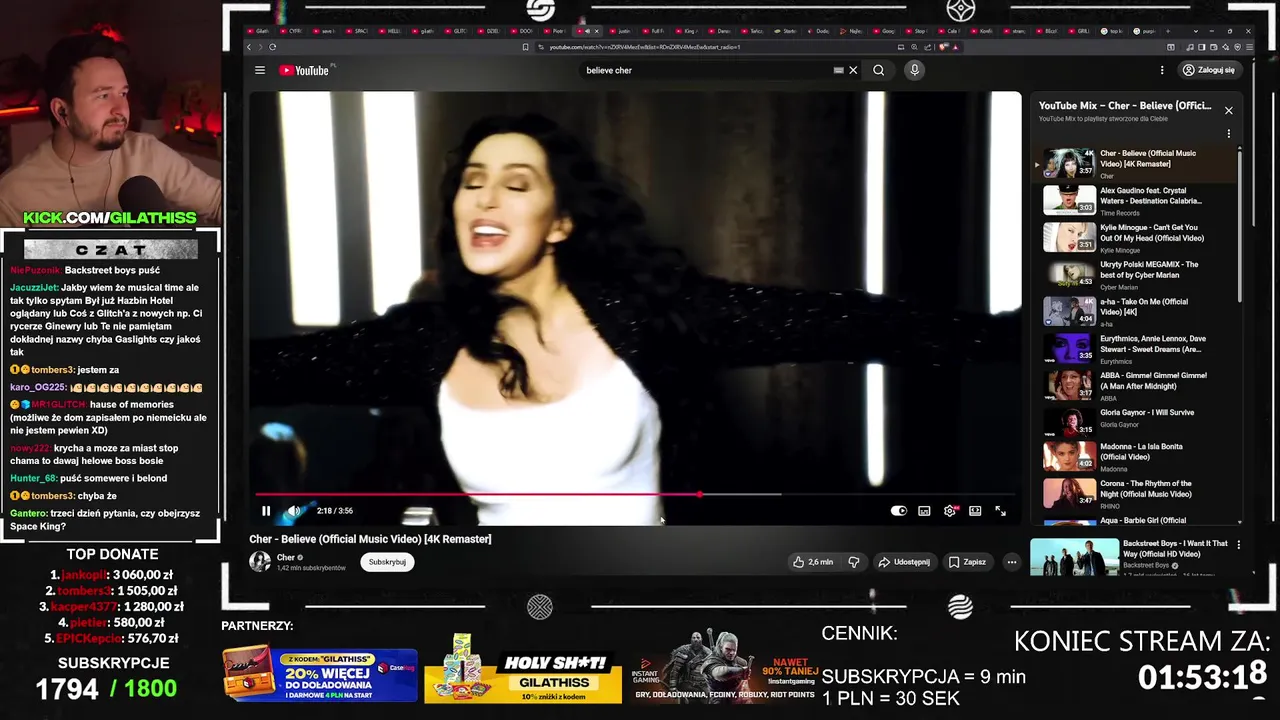Click the HOLY SH*T! GILATHISS partner banner
Screen dimensions: 1280x720
523,670
